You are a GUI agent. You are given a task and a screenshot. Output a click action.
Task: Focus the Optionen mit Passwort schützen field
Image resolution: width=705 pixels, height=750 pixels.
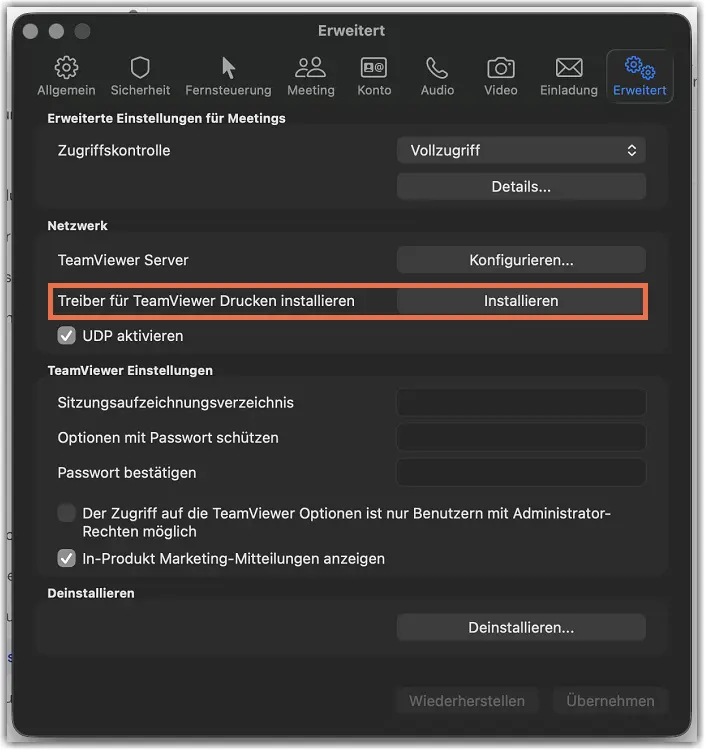[521, 438]
